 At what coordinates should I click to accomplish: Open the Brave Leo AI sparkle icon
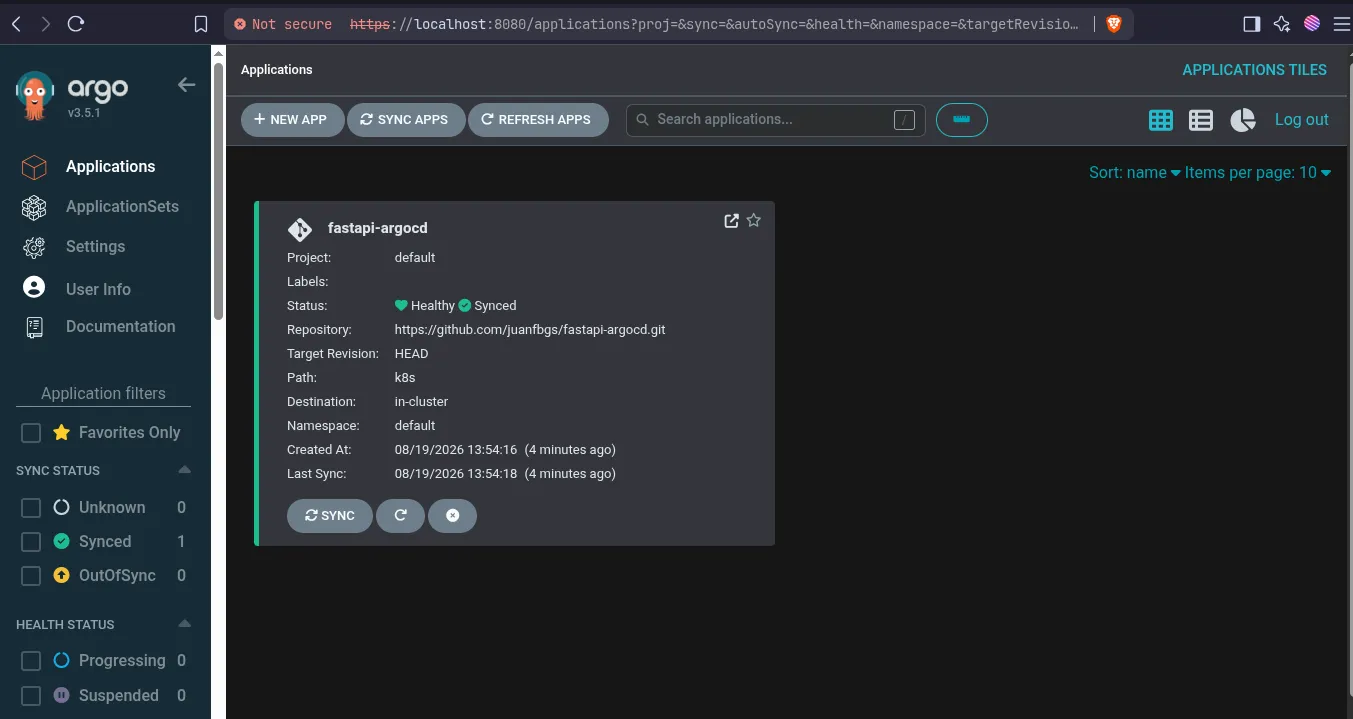tap(1282, 24)
